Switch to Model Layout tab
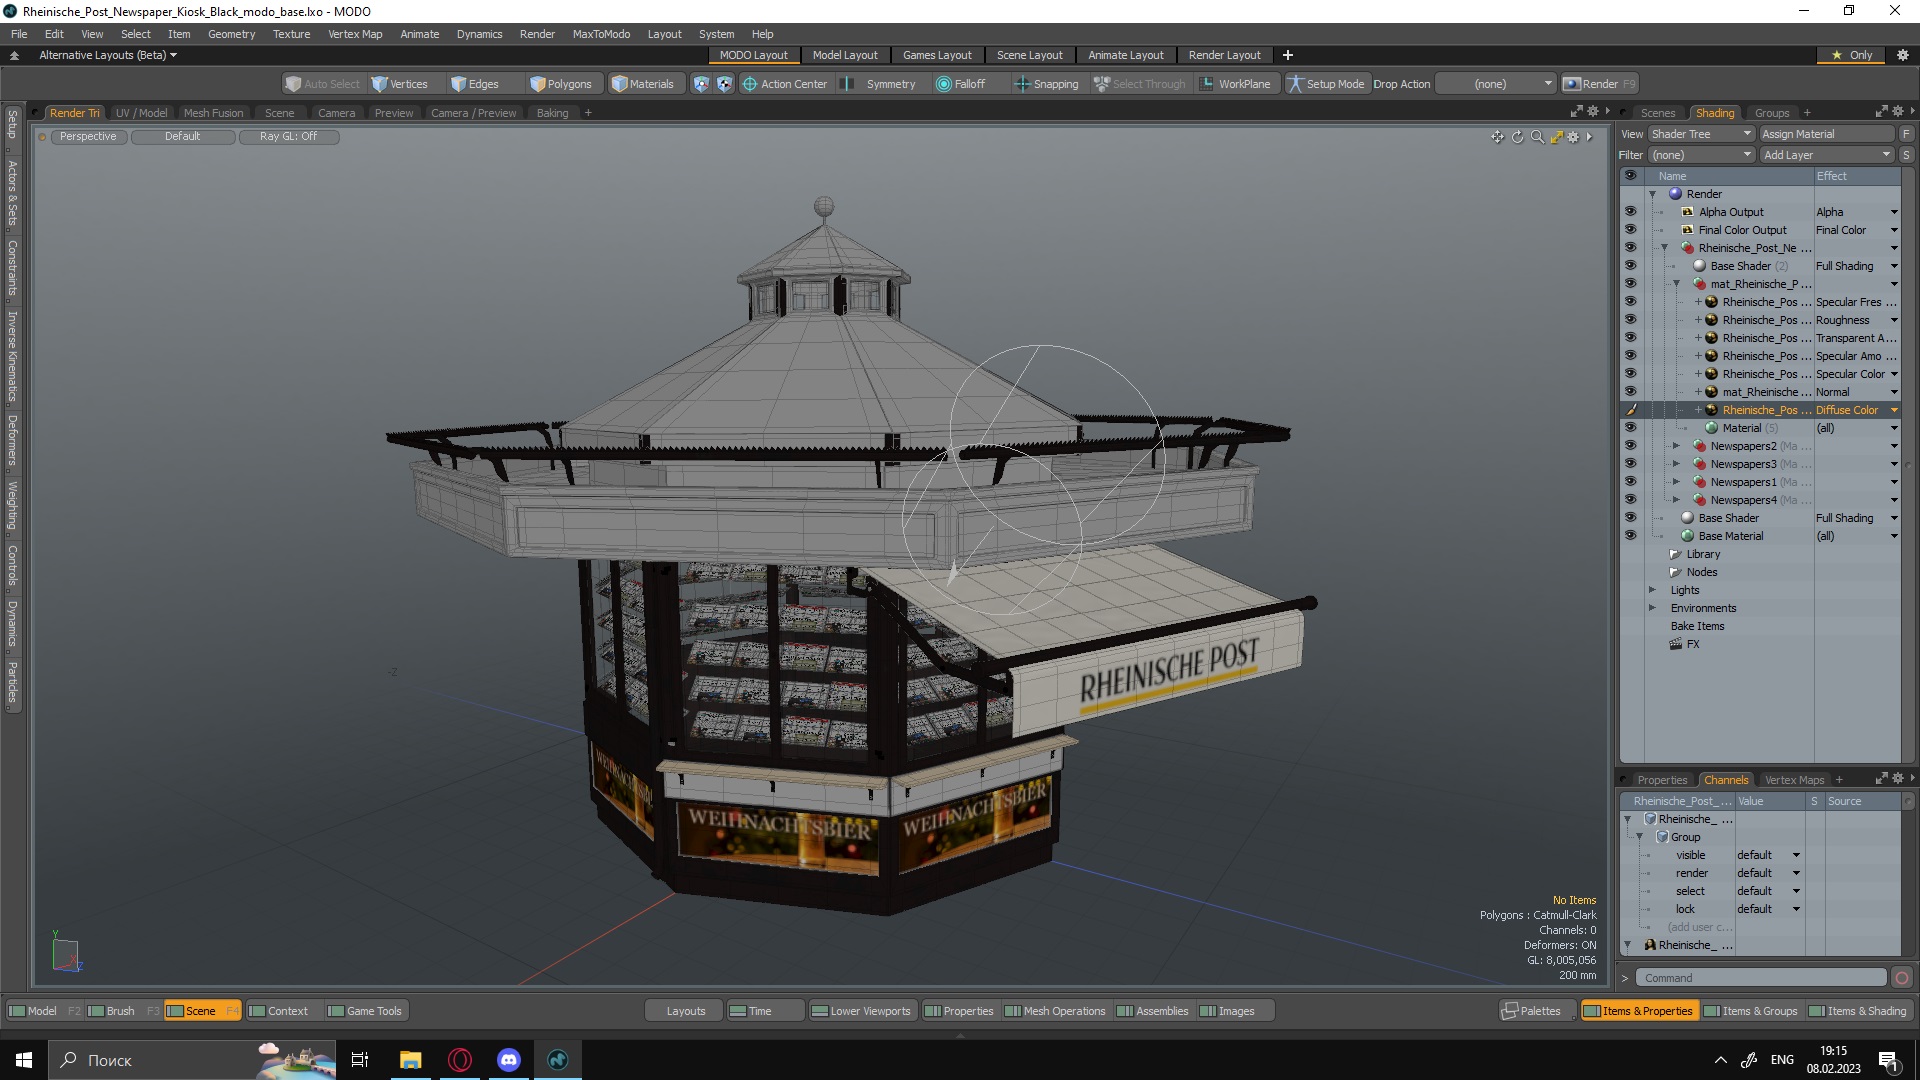 pos(845,55)
